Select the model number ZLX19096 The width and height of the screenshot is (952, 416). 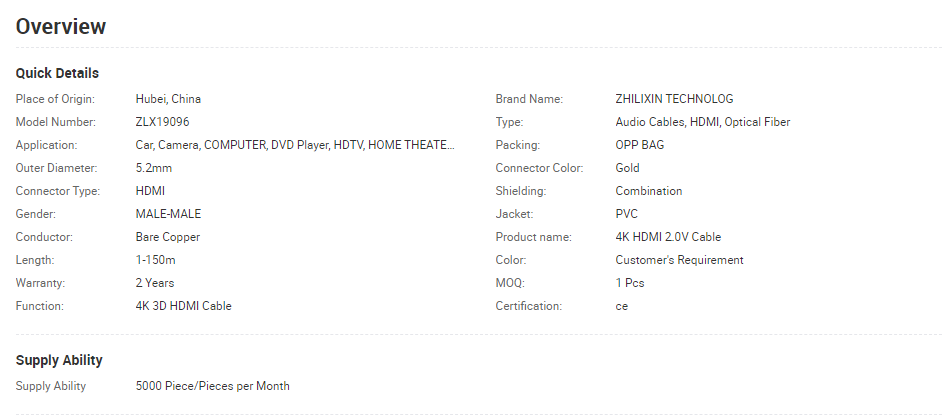pos(162,121)
